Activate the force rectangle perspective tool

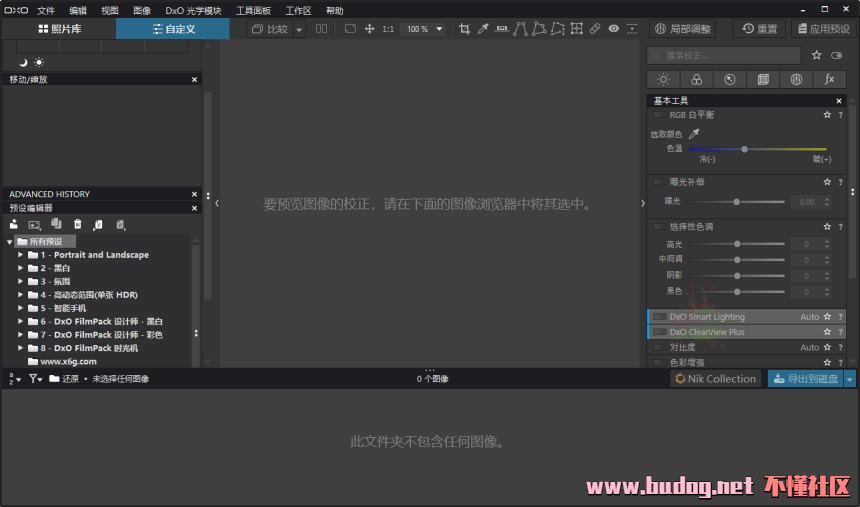(539, 29)
